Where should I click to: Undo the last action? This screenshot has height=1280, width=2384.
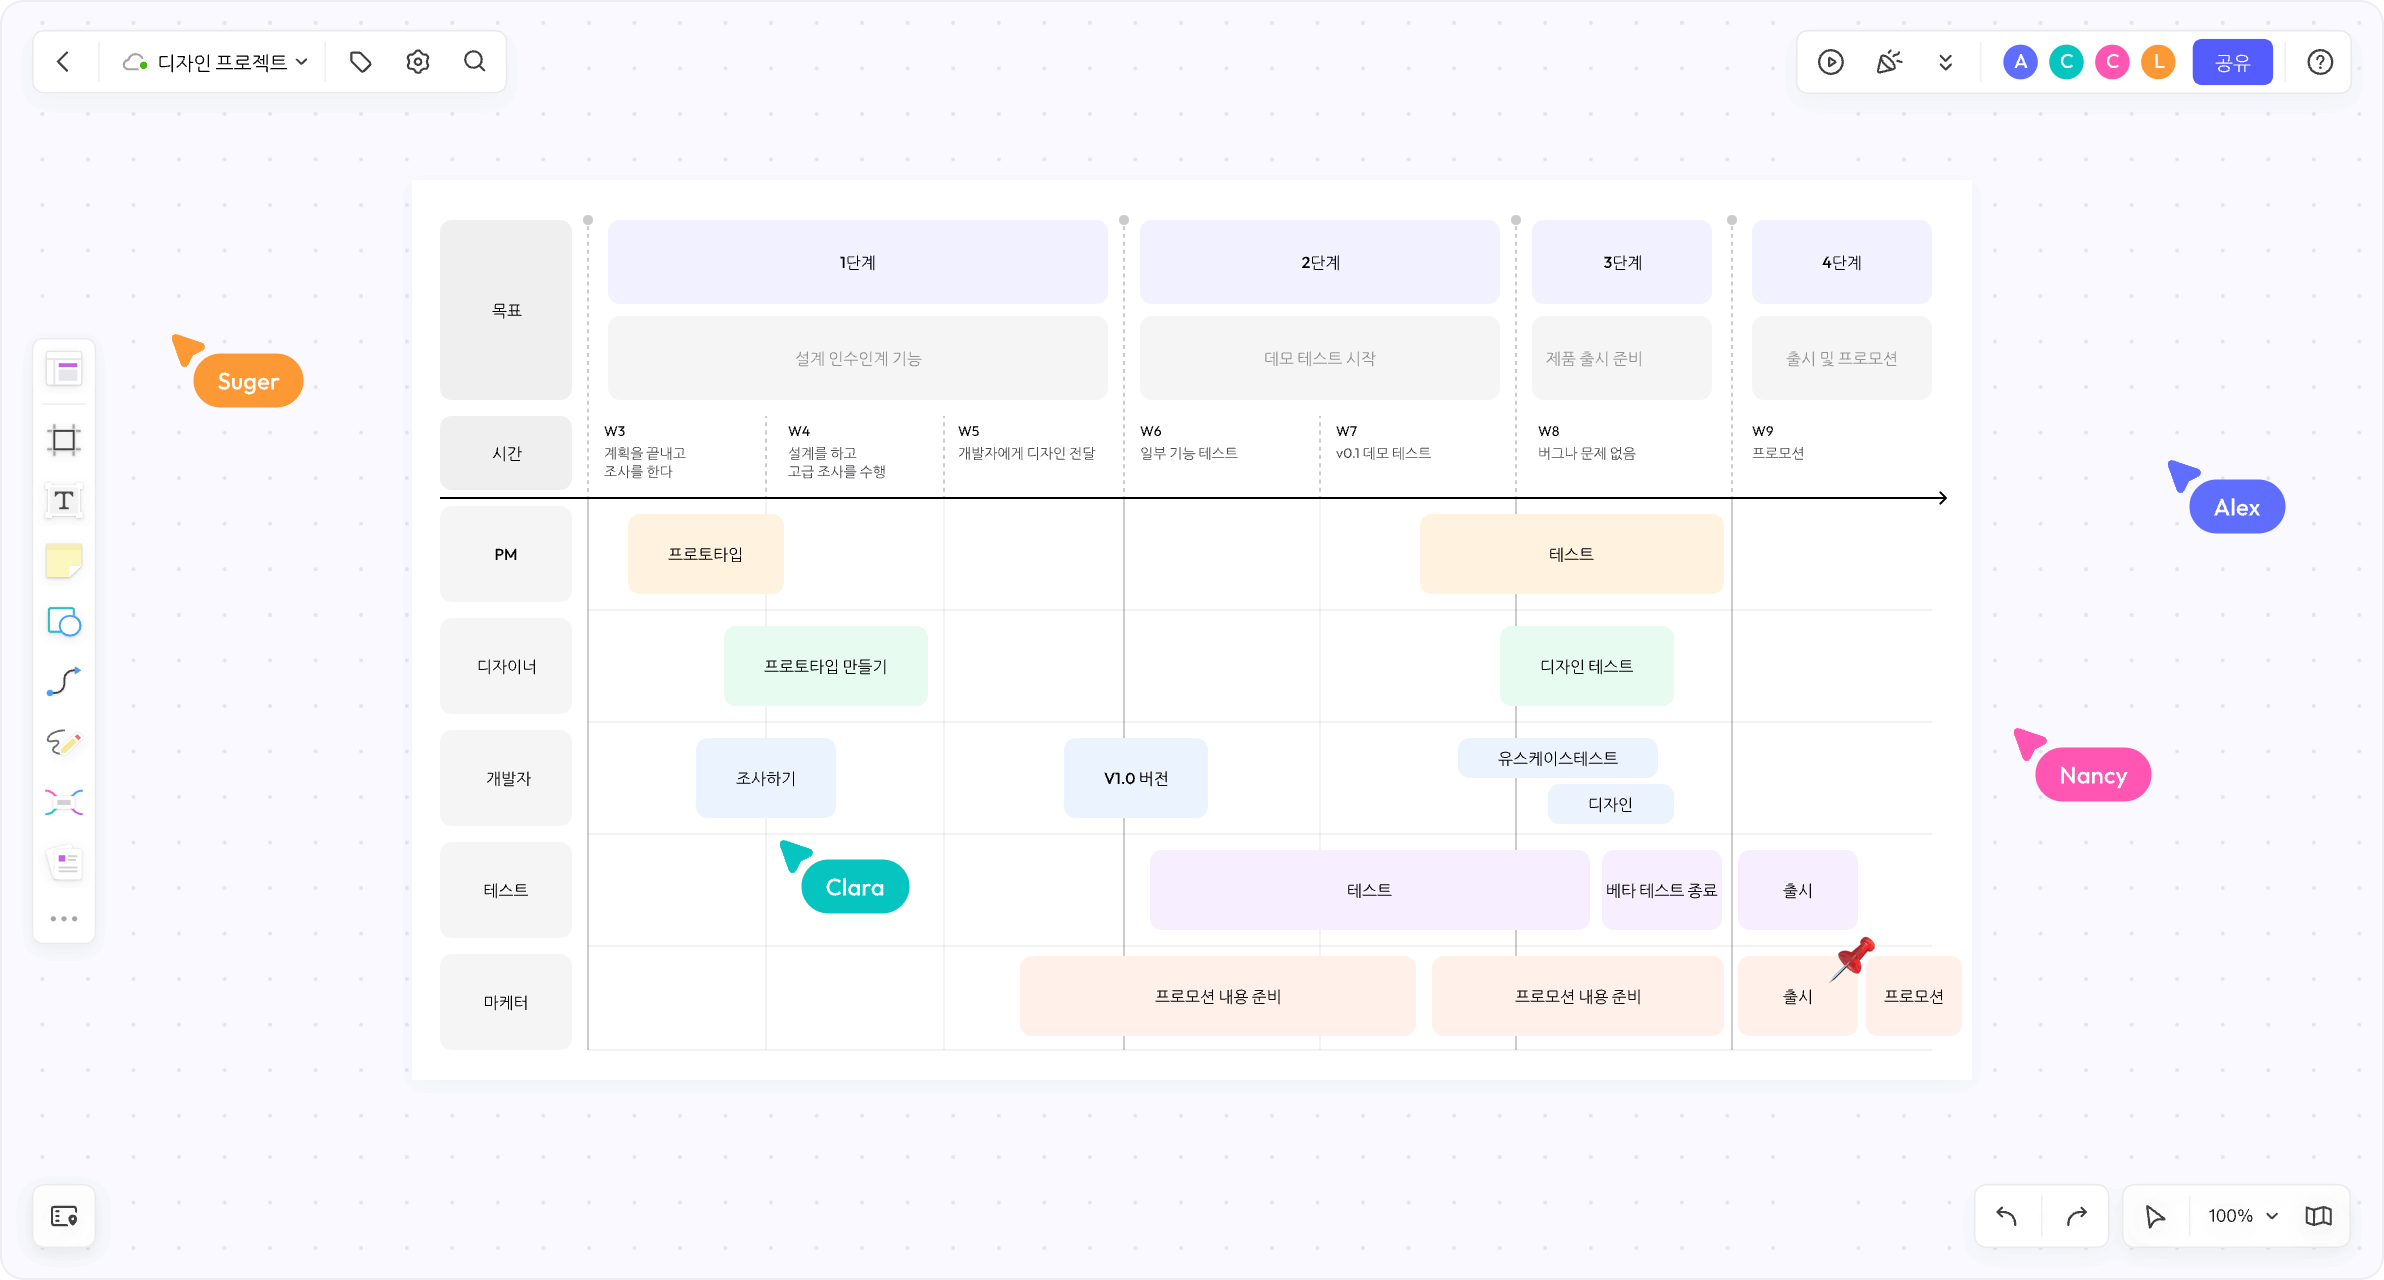2007,1216
